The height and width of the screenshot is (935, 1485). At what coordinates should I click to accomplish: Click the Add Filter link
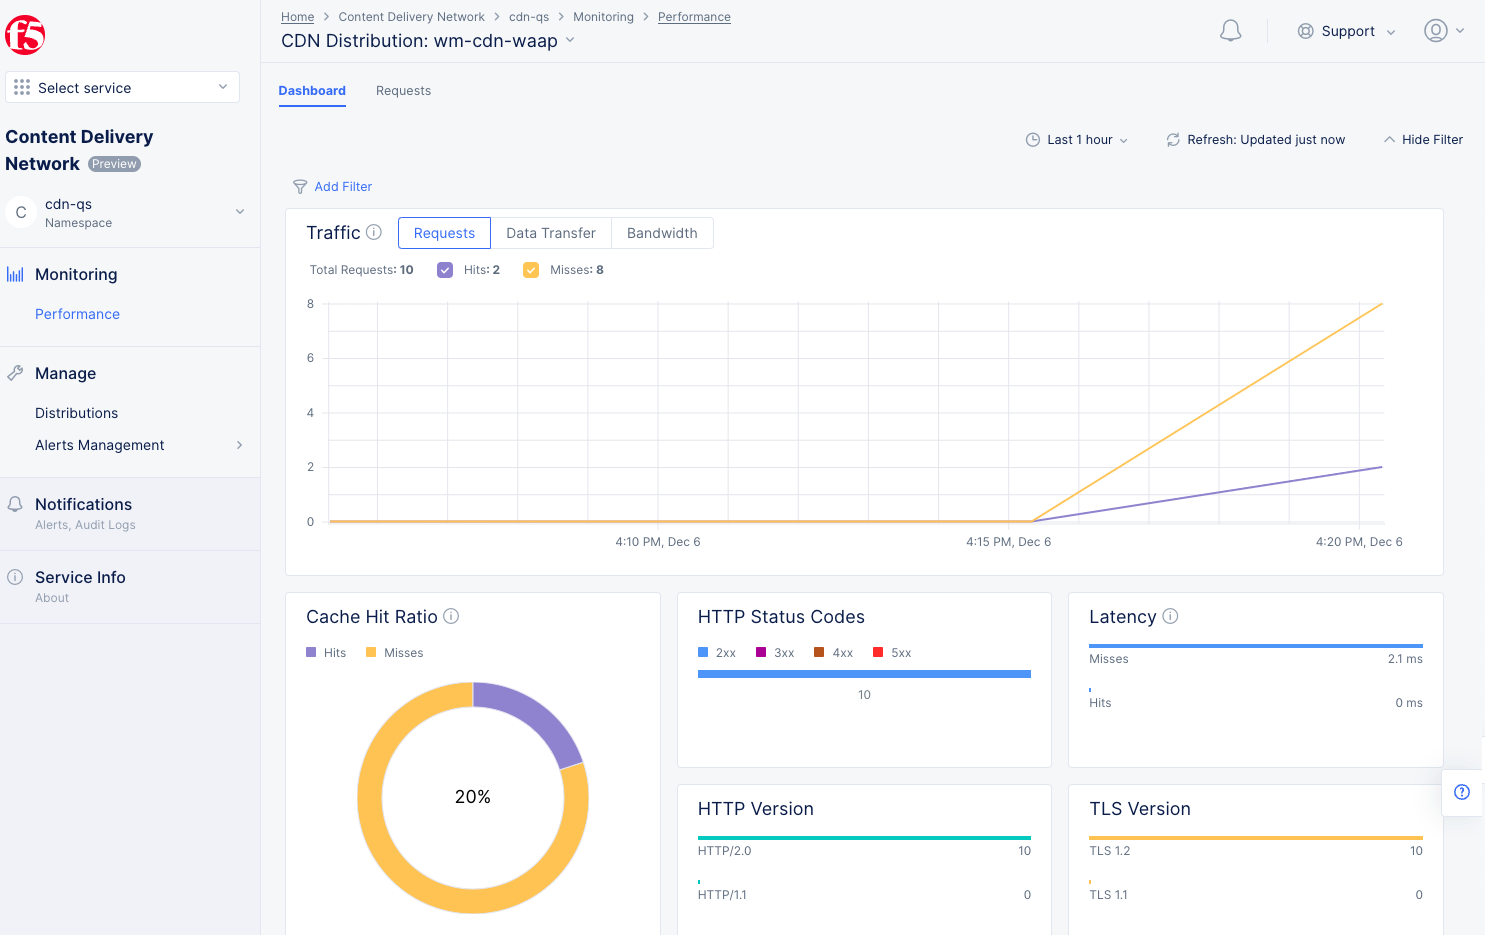343,186
